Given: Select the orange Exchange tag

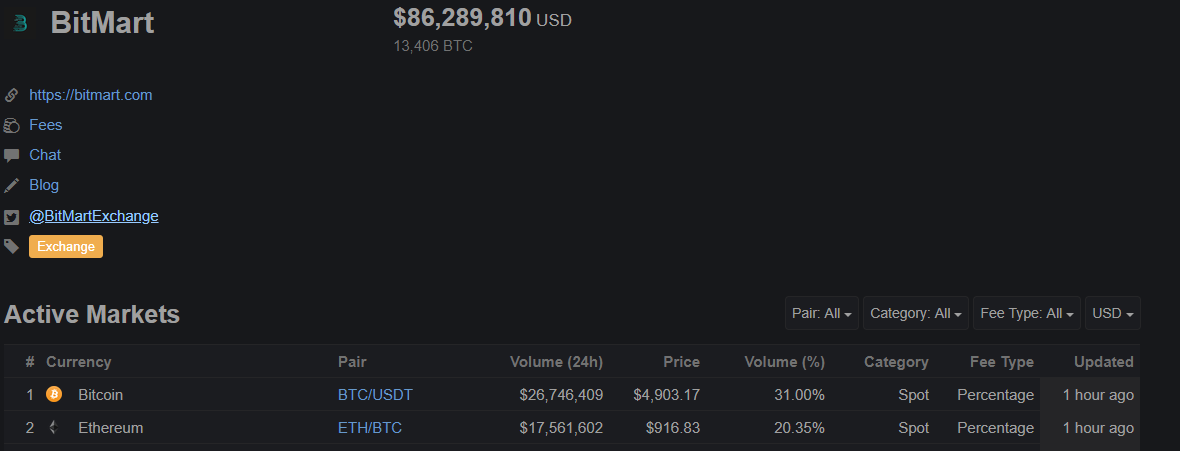Looking at the screenshot, I should point(66,246).
